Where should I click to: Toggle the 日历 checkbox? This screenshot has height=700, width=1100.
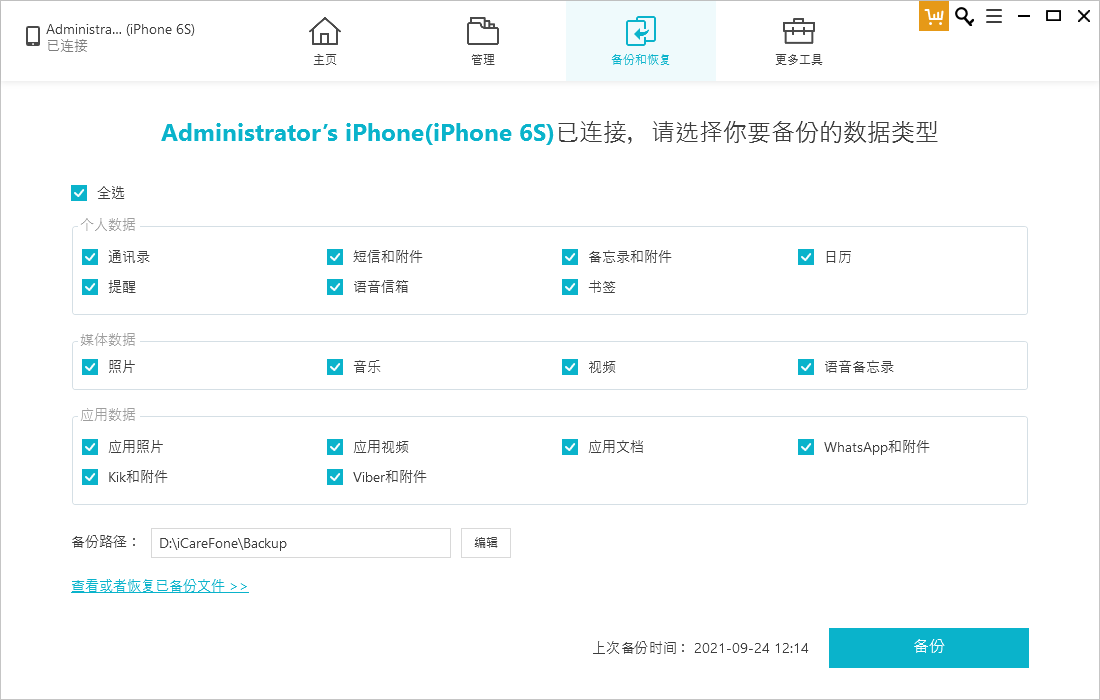coord(806,256)
